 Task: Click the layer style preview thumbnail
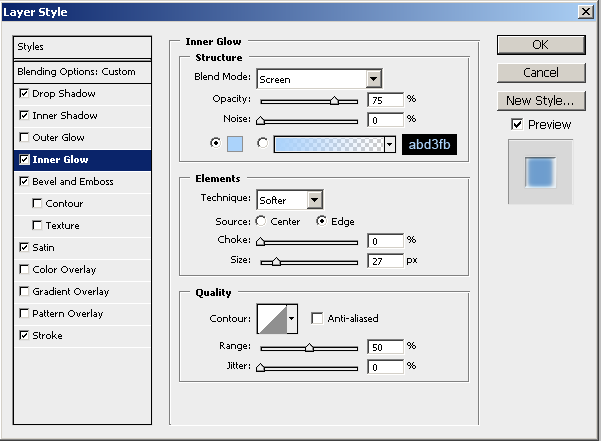(540, 173)
